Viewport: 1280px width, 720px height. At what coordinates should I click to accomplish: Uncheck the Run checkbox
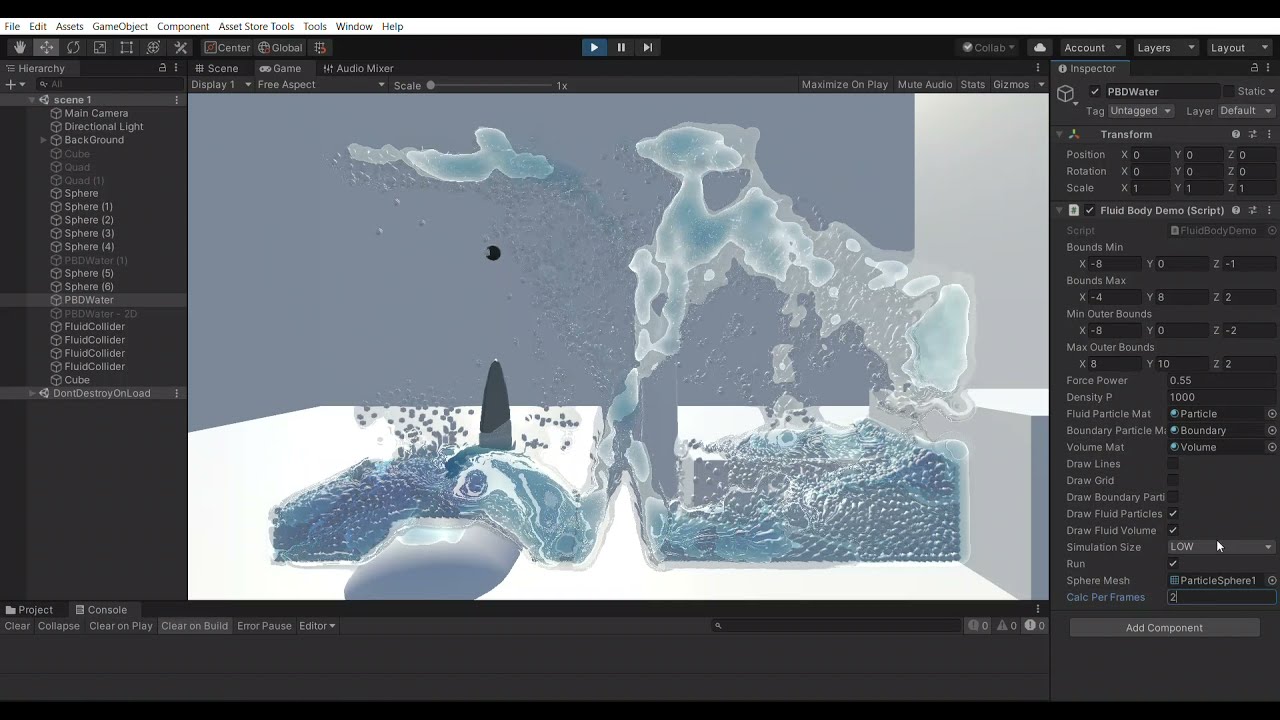coord(1173,564)
